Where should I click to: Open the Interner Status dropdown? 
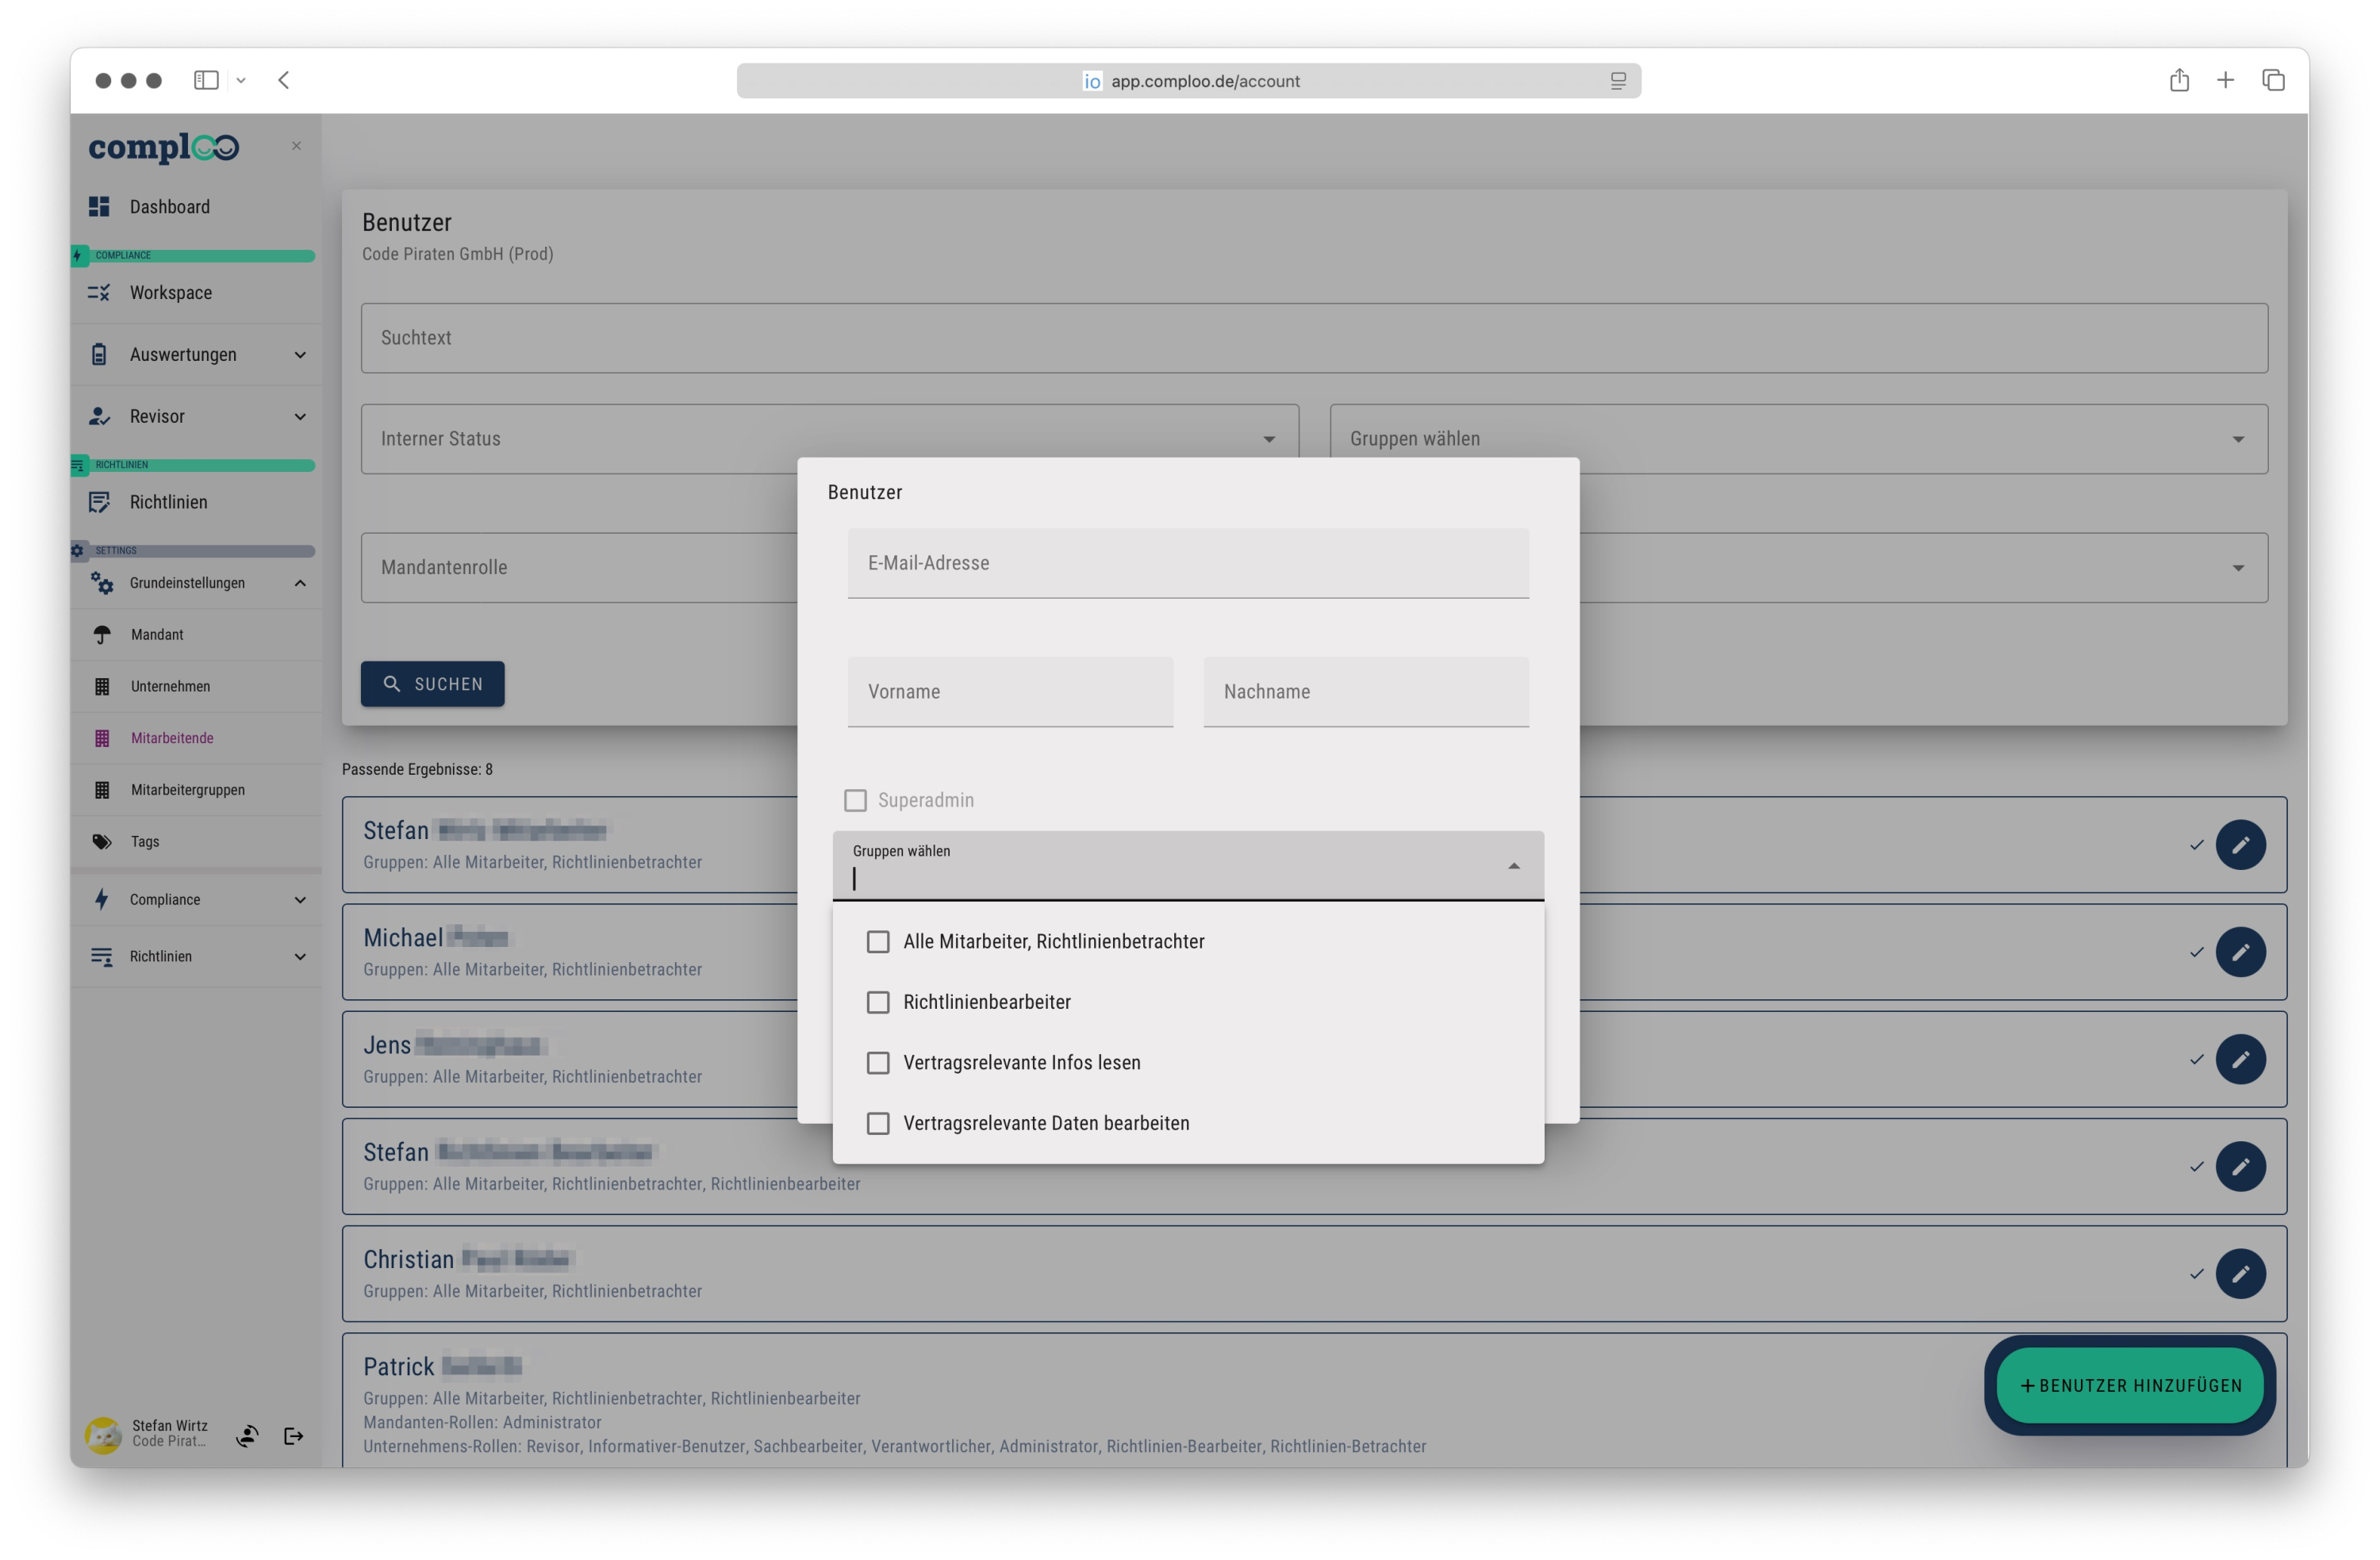point(830,439)
